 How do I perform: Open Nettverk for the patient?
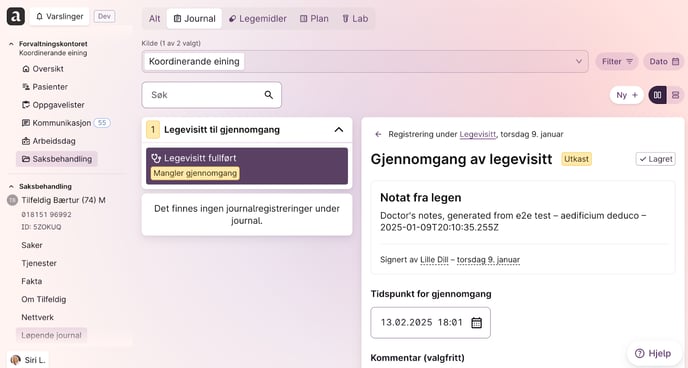pyautogui.click(x=37, y=317)
